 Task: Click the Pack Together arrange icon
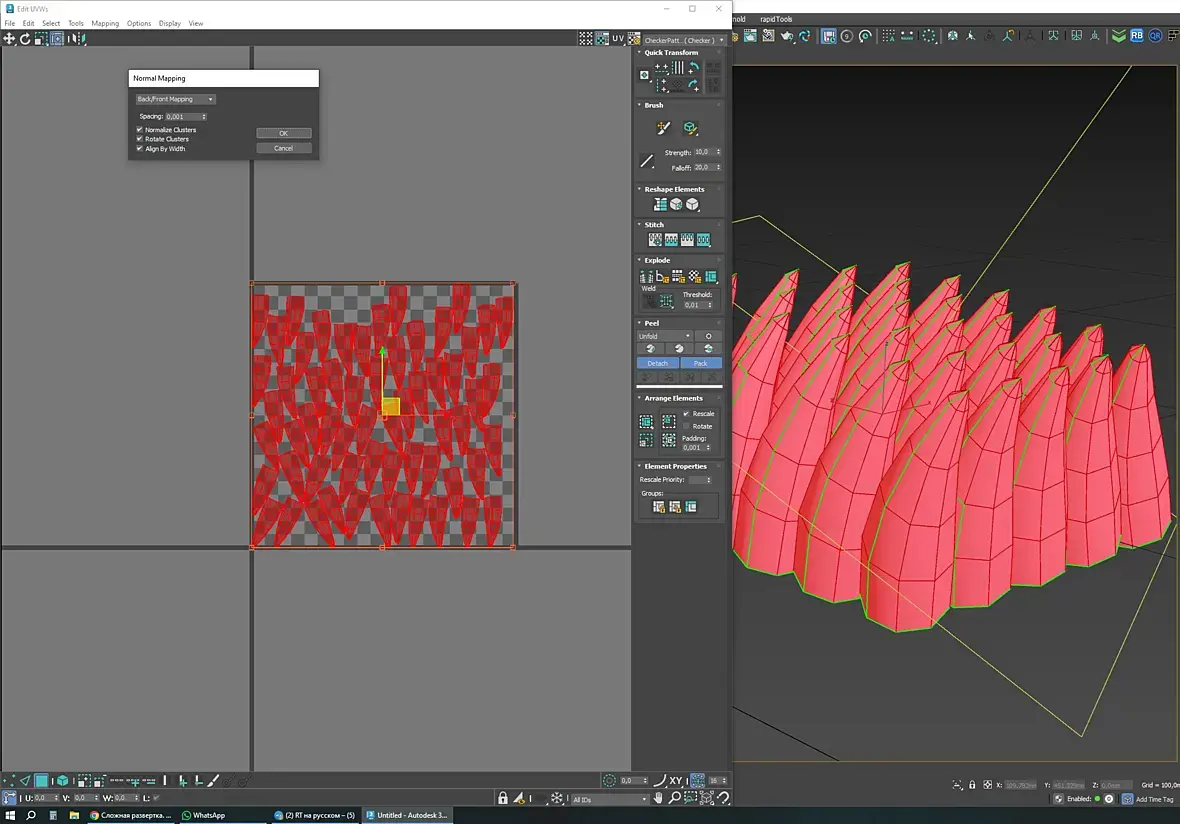668,421
